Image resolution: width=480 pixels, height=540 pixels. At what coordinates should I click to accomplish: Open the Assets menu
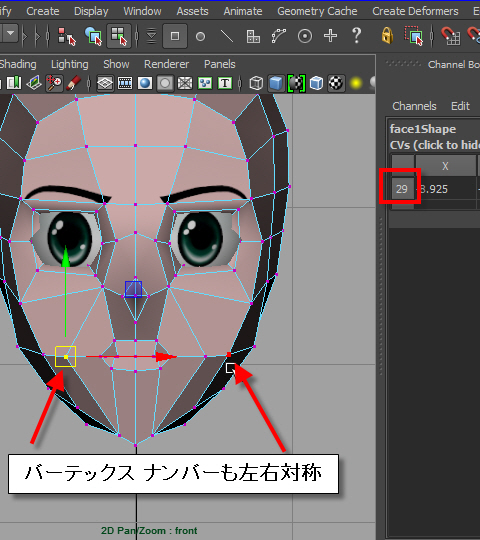pyautogui.click(x=192, y=11)
